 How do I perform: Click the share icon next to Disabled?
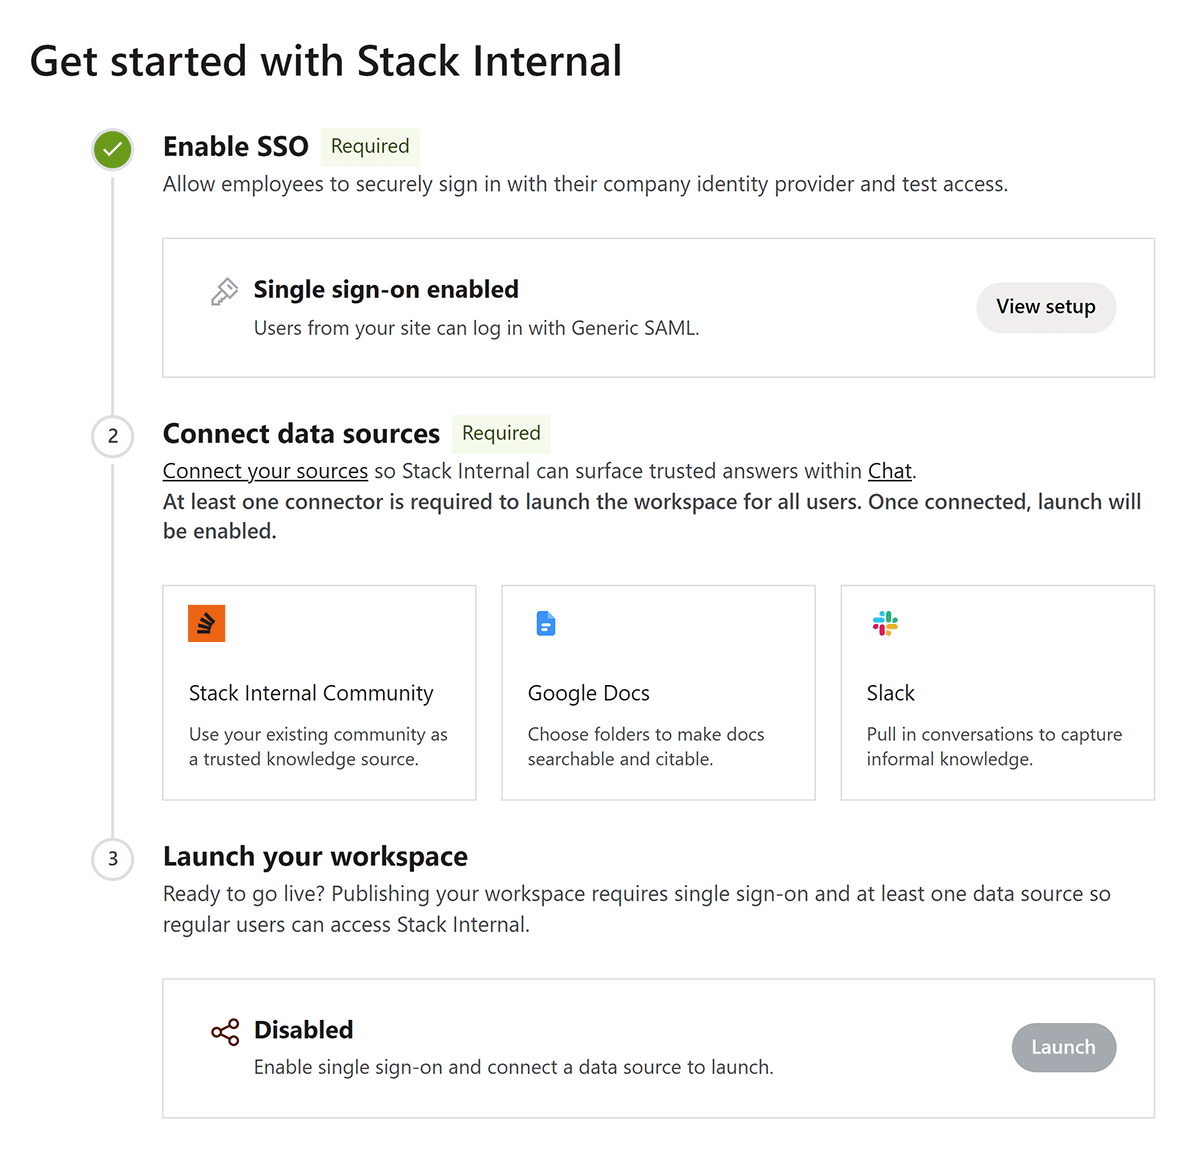pos(225,1032)
